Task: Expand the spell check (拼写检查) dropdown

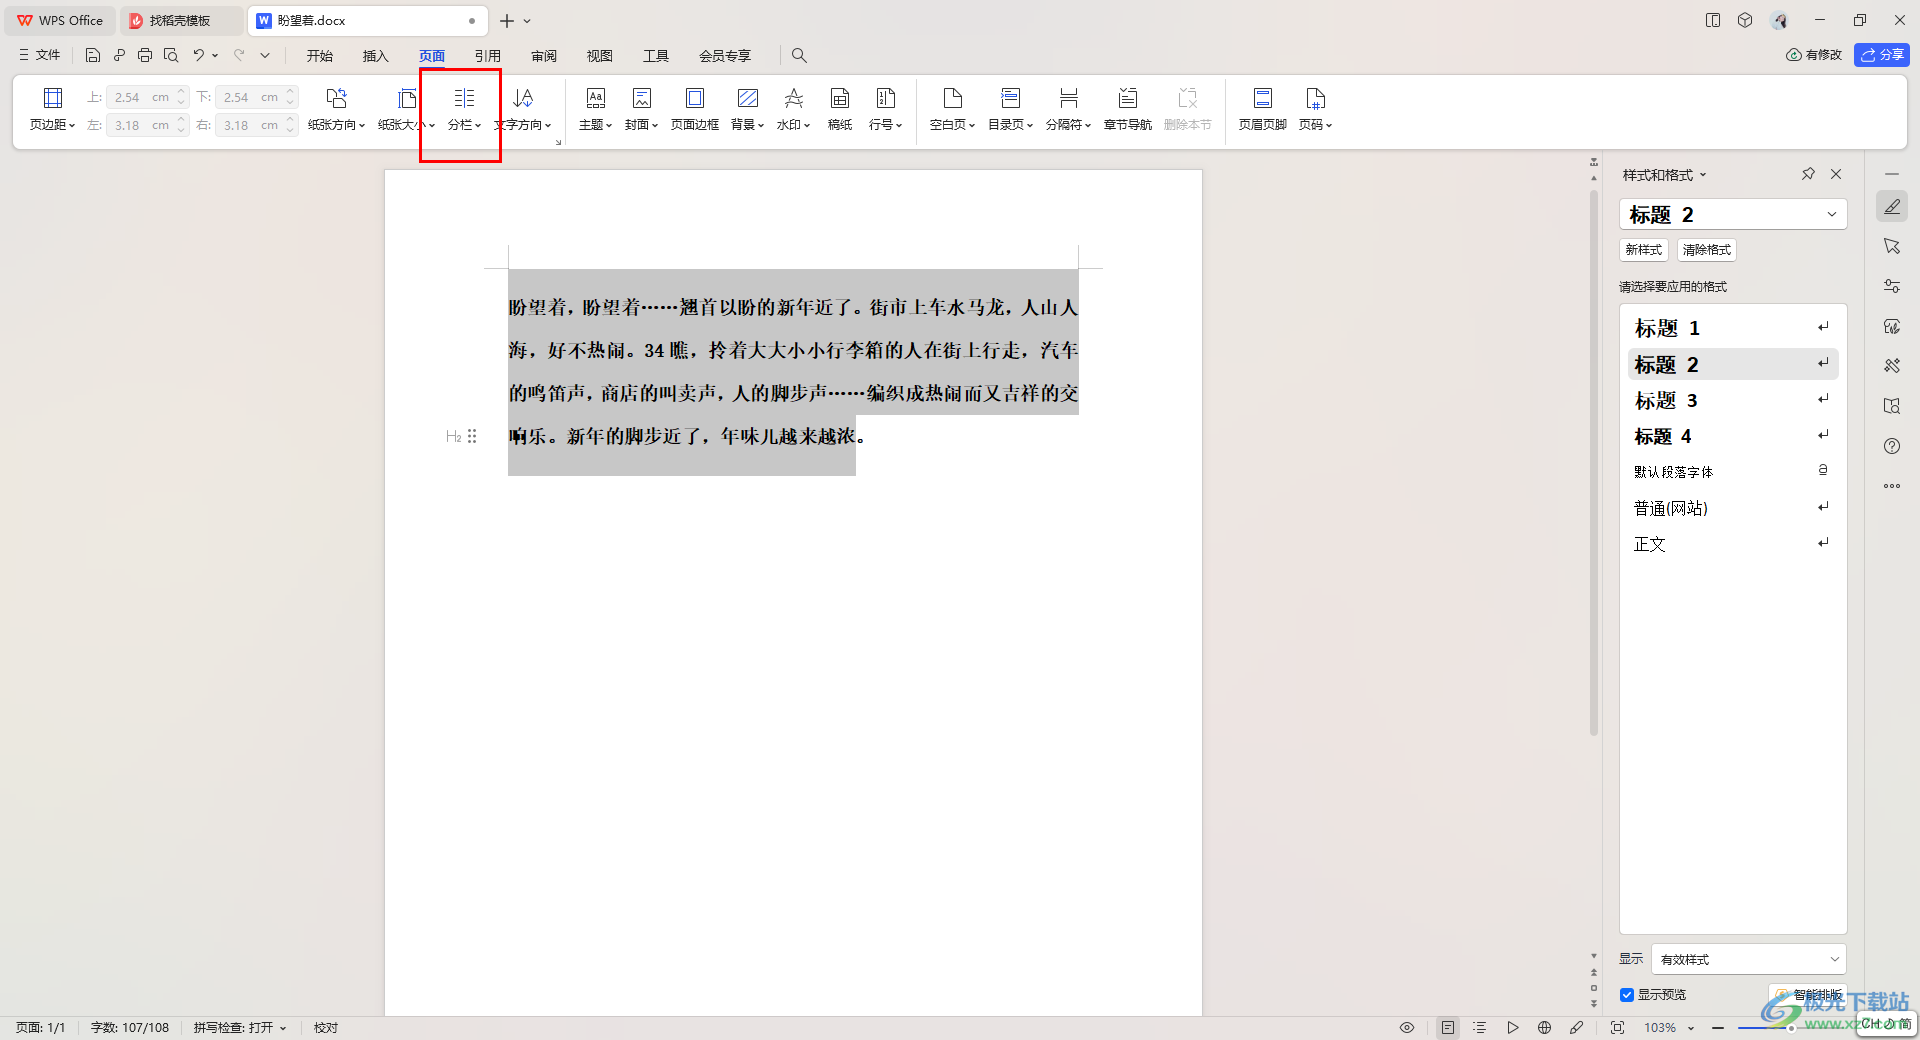Action: click(283, 1028)
